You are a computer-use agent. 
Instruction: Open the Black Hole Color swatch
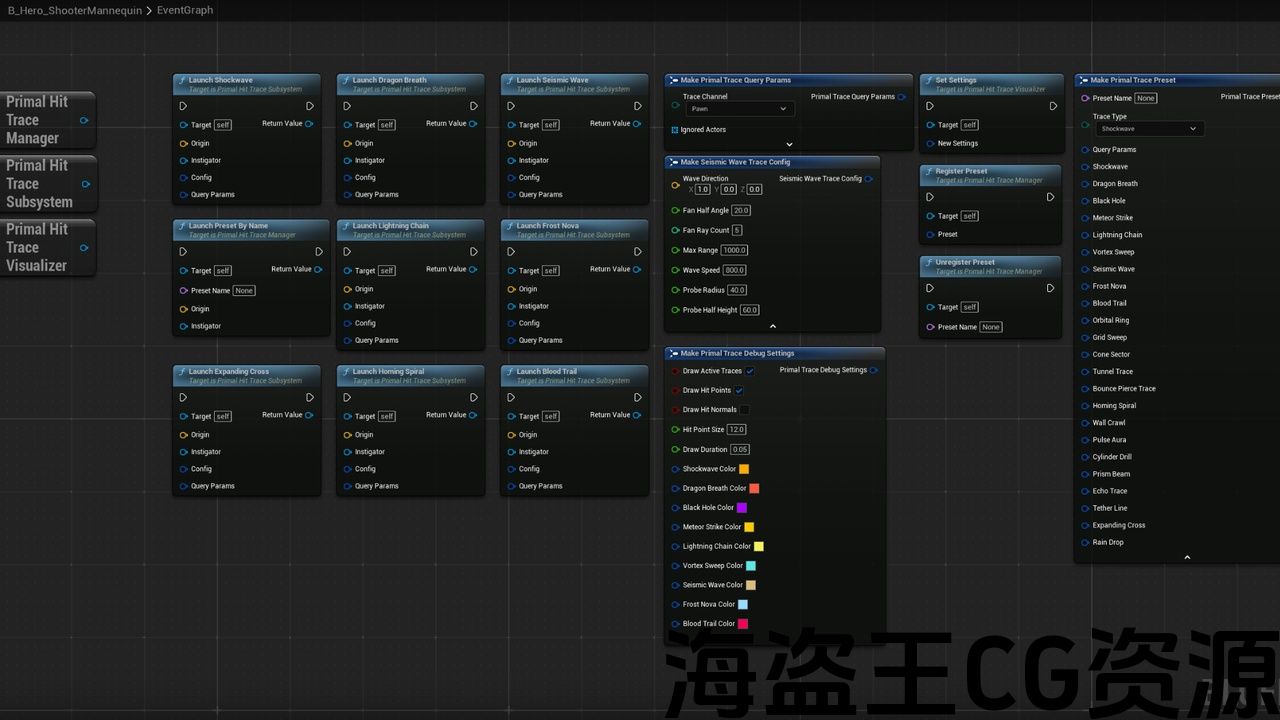click(x=742, y=508)
